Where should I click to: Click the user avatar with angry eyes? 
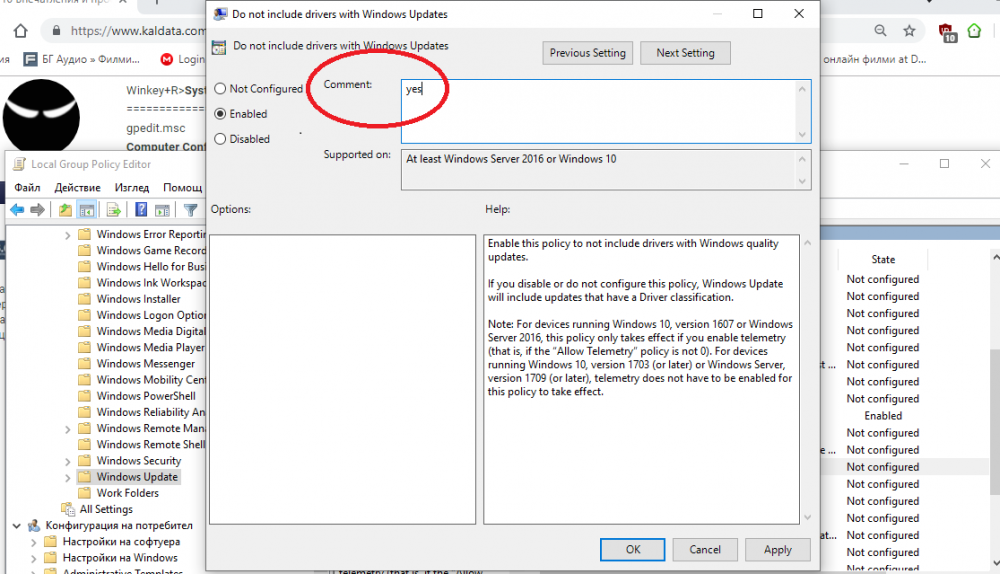coord(41,115)
